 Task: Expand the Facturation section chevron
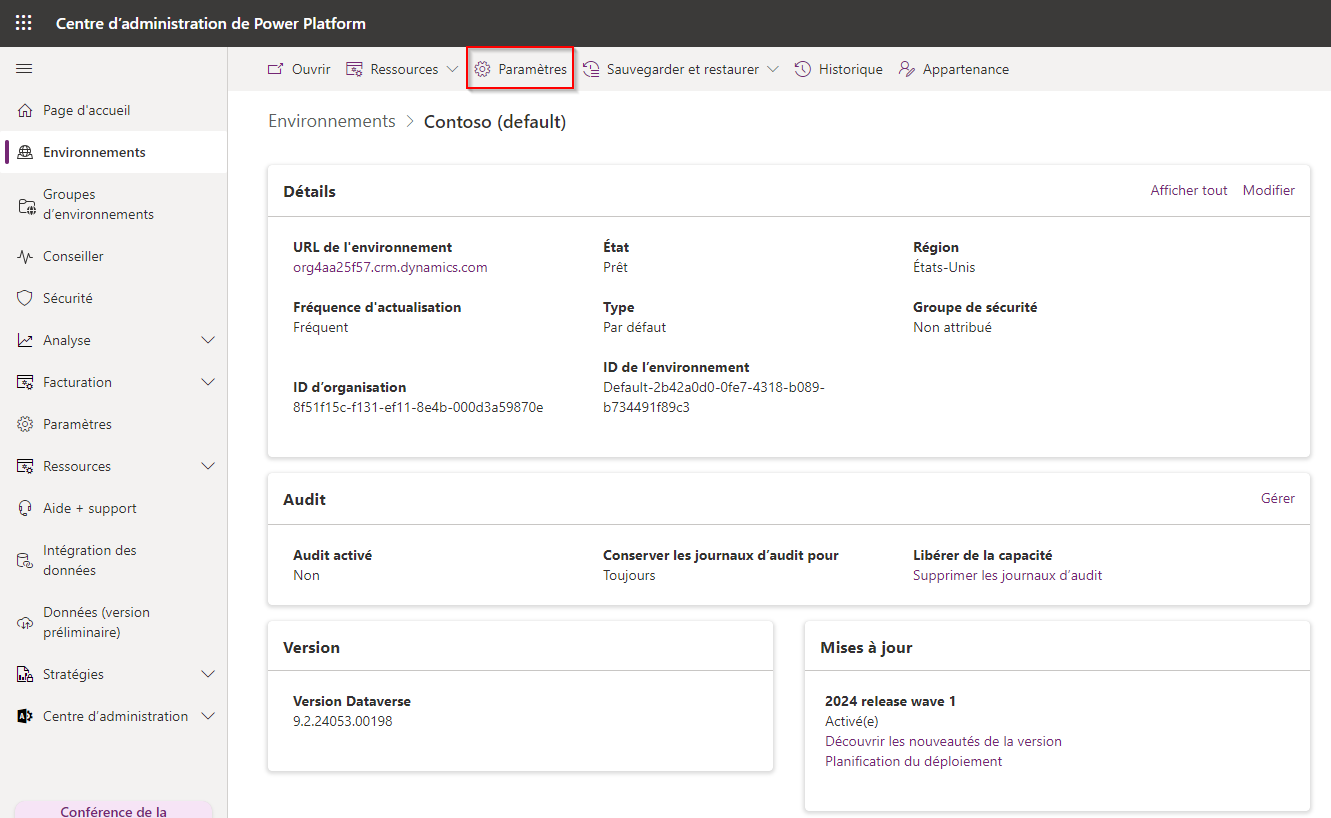[208, 383]
